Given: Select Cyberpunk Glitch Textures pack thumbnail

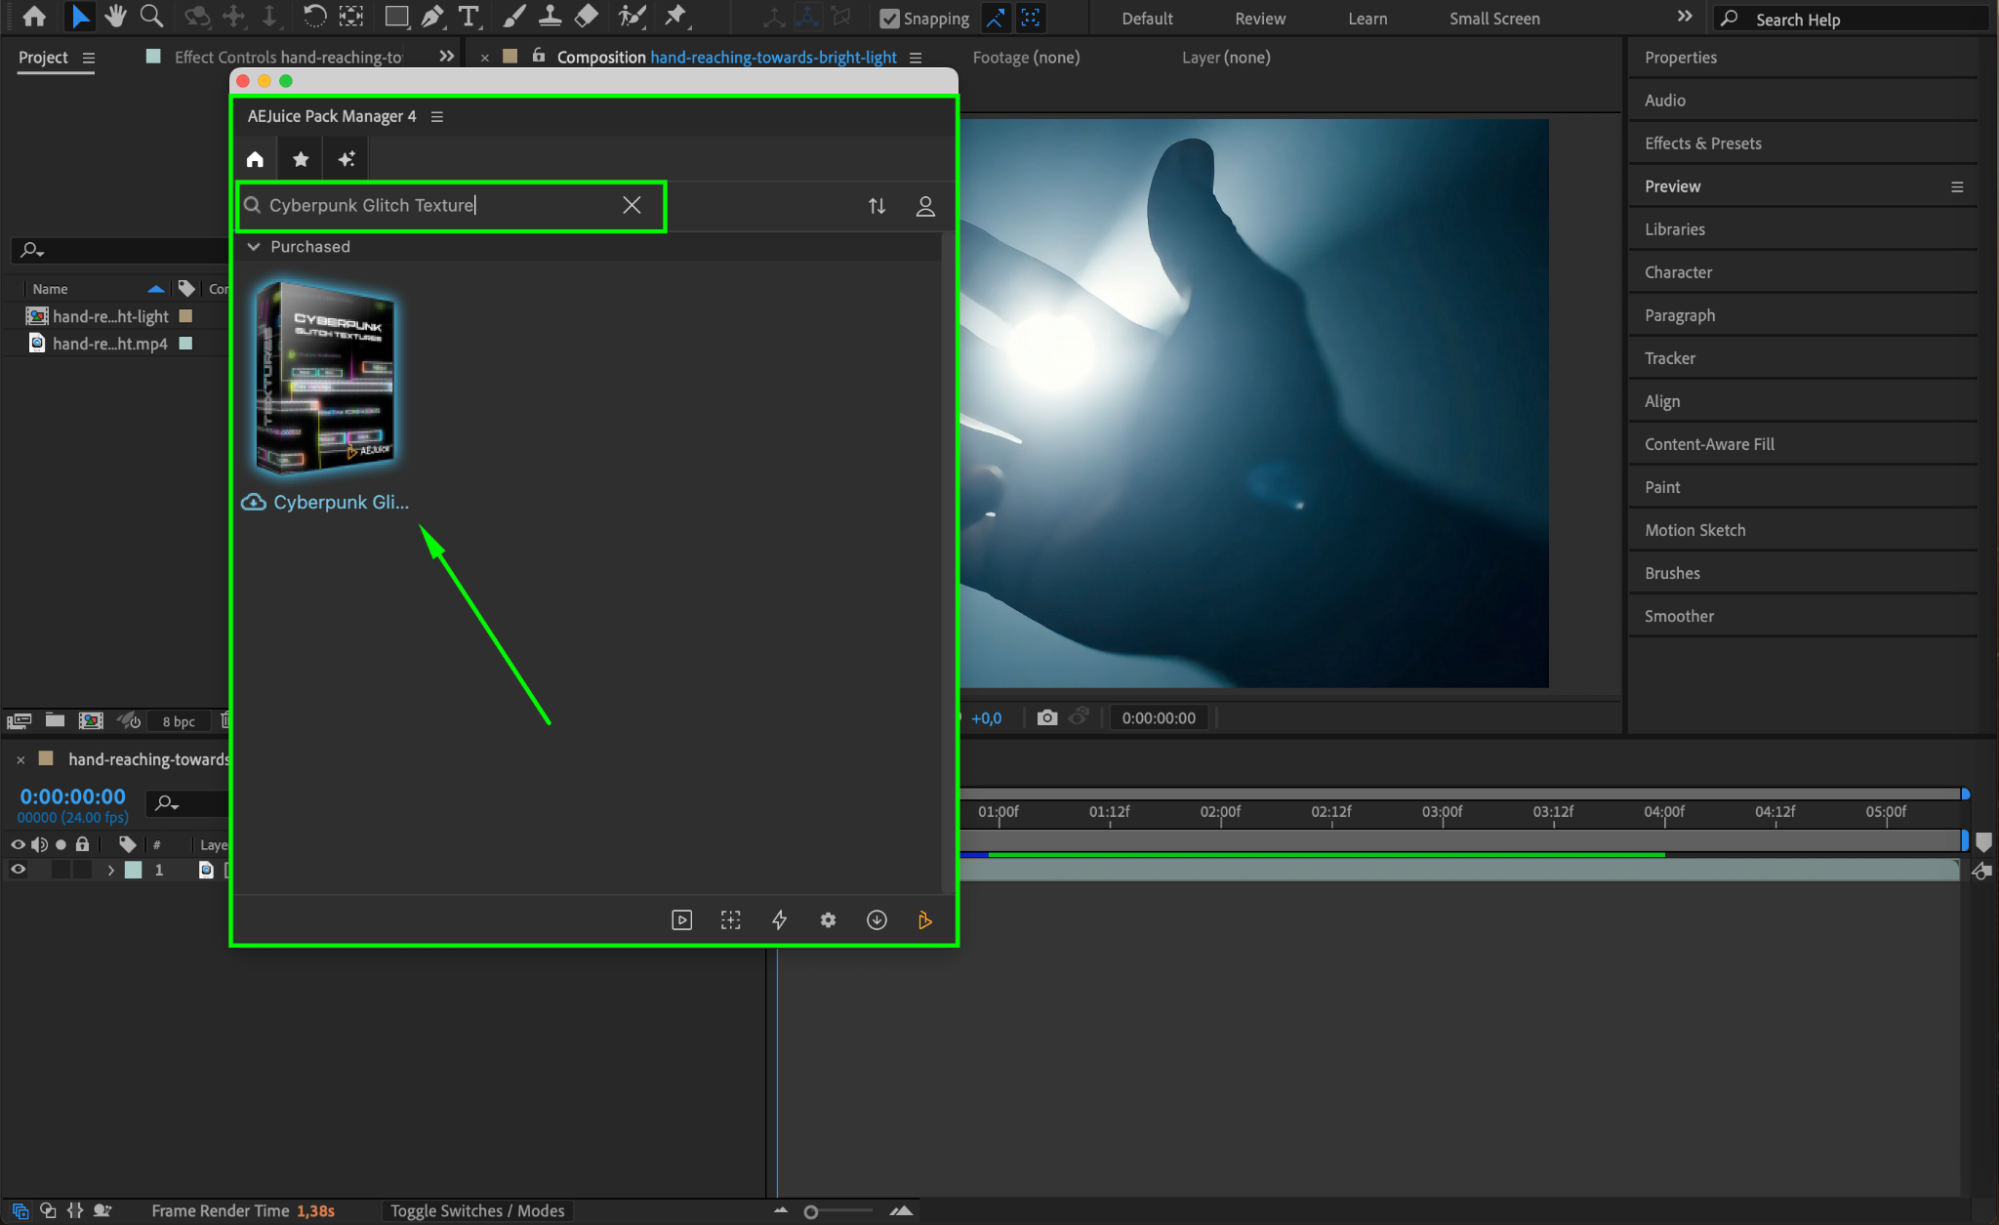Looking at the screenshot, I should coord(325,378).
